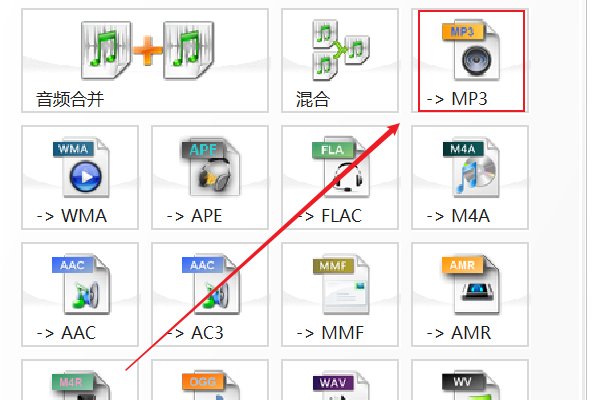Click the WAV format tile
The image size is (600, 400).
point(340,380)
